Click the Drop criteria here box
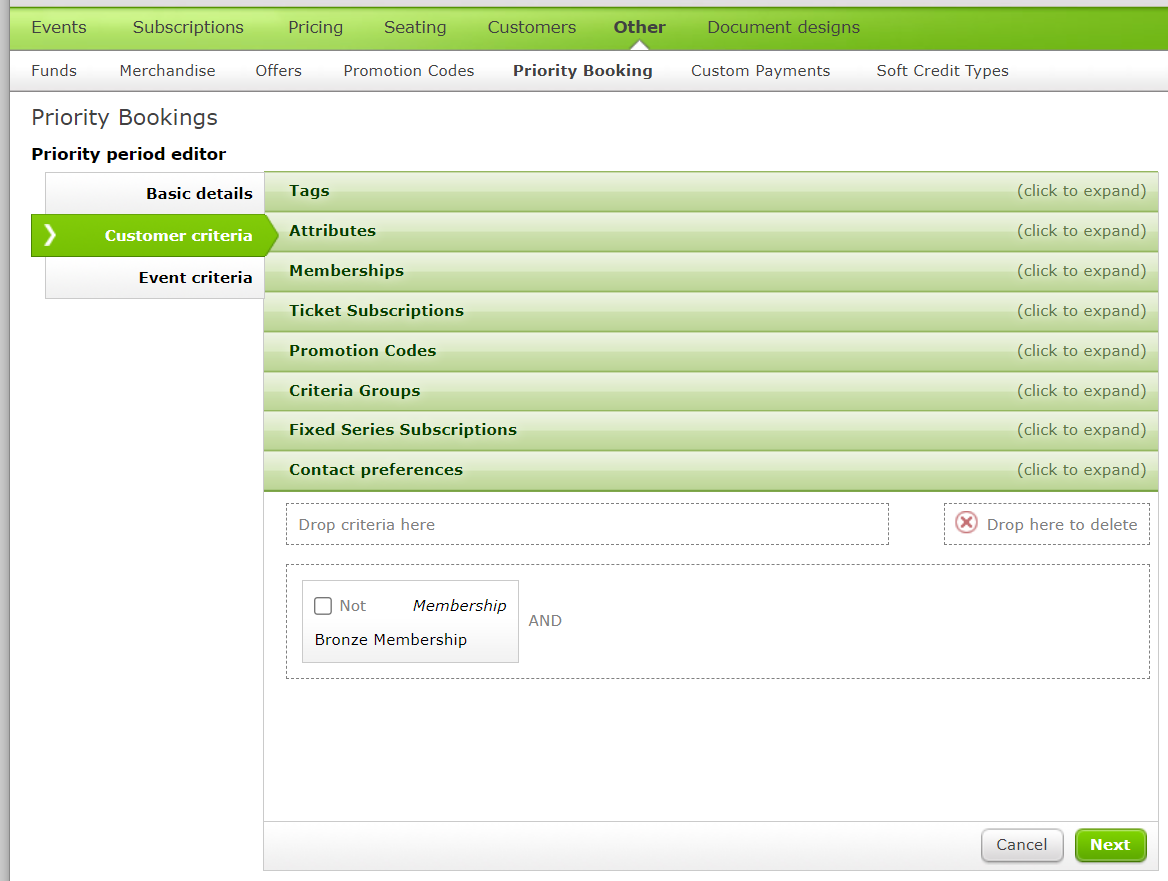Viewport: 1168px width, 881px height. point(587,524)
